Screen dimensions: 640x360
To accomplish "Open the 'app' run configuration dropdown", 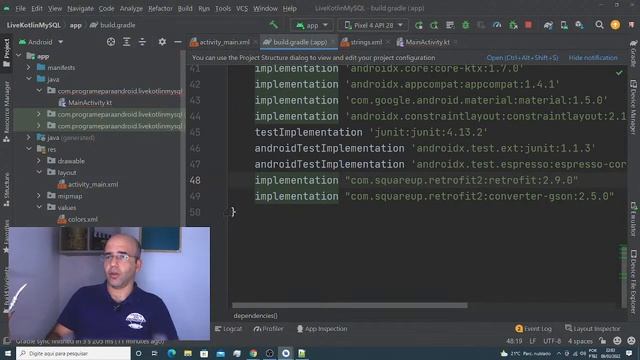I will [312, 25].
